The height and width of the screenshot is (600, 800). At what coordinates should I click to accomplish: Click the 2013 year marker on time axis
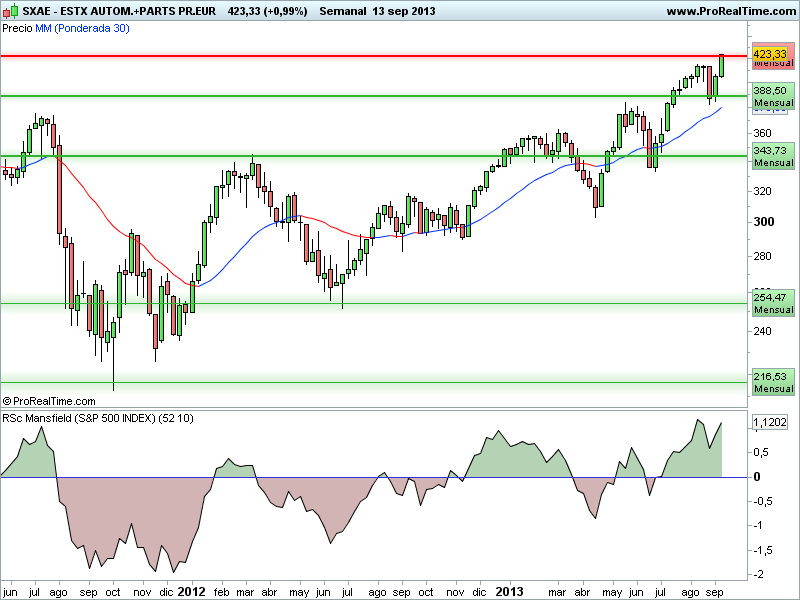pyautogui.click(x=510, y=591)
